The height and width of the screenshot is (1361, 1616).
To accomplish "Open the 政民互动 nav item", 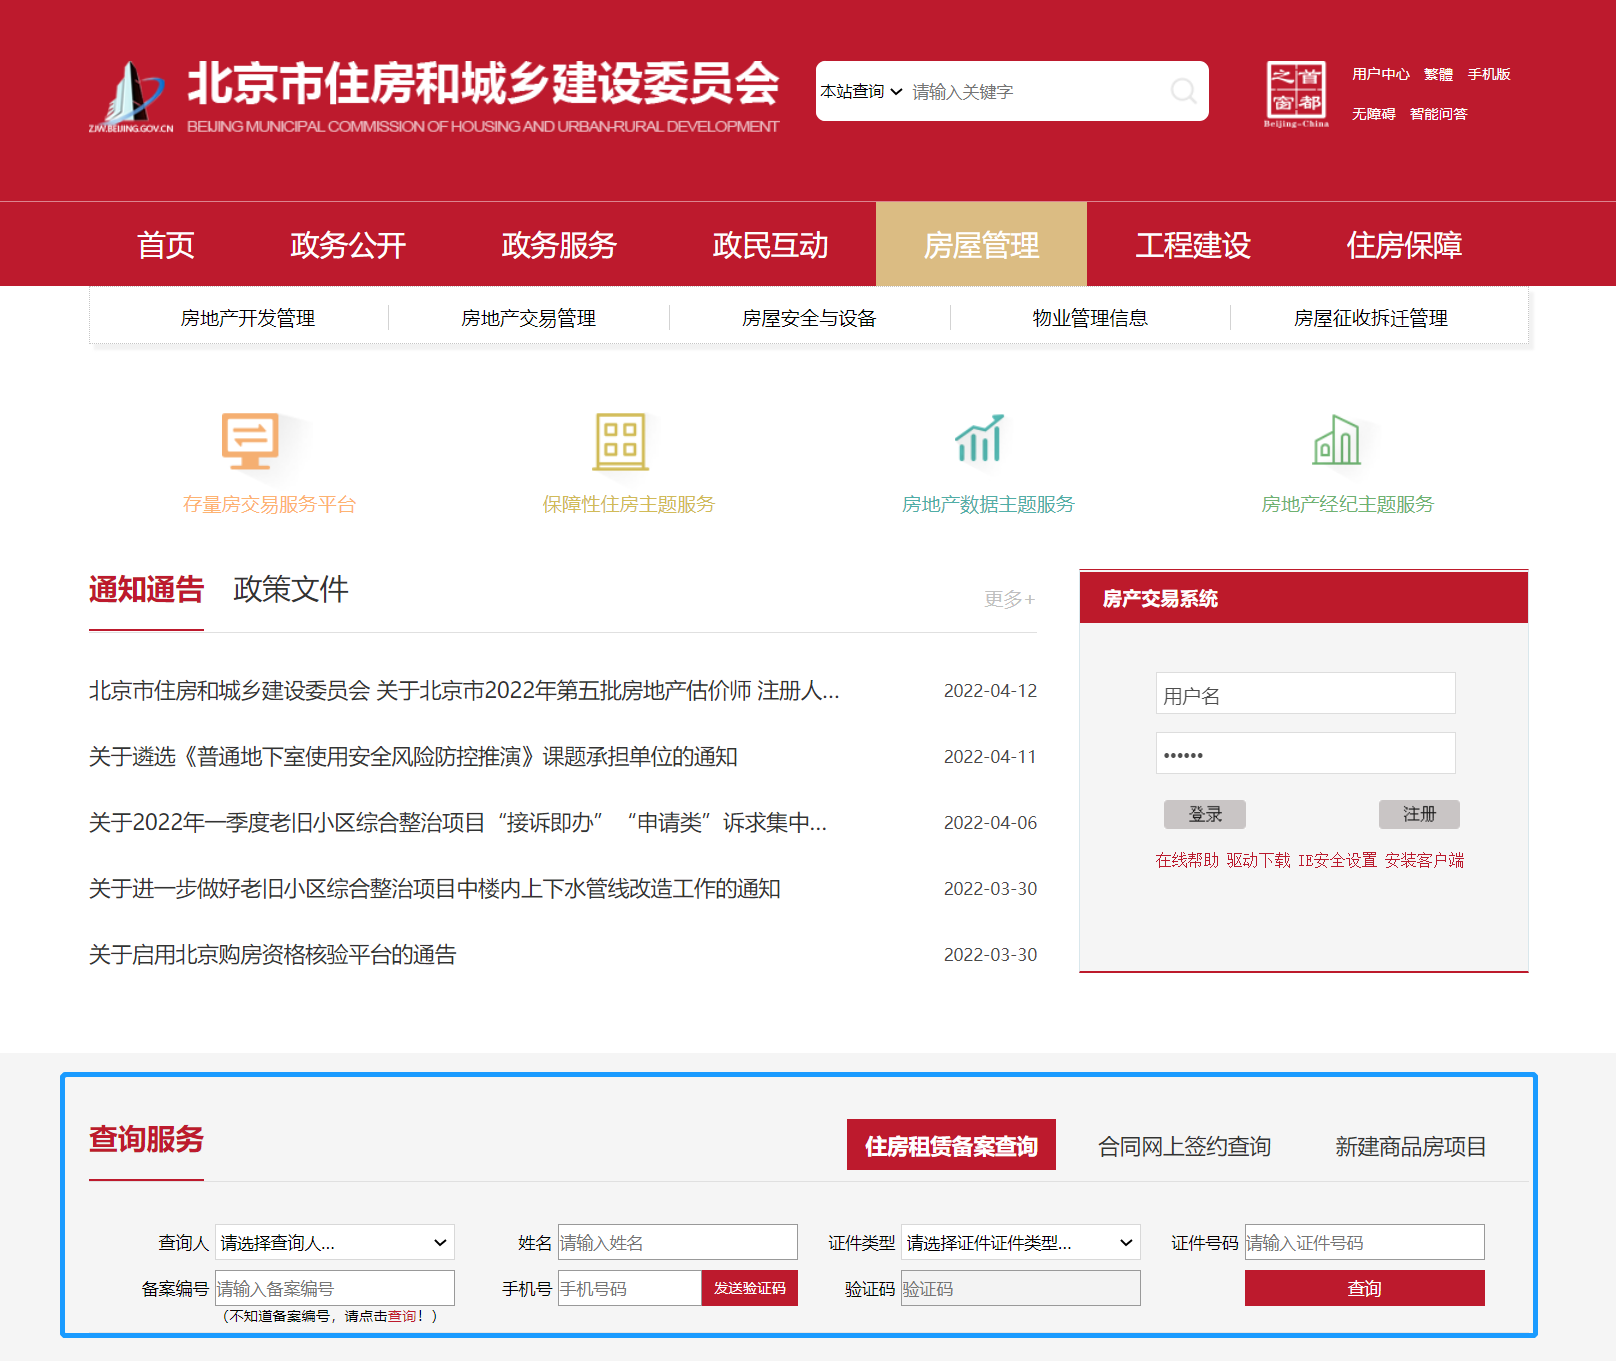I will (x=770, y=245).
